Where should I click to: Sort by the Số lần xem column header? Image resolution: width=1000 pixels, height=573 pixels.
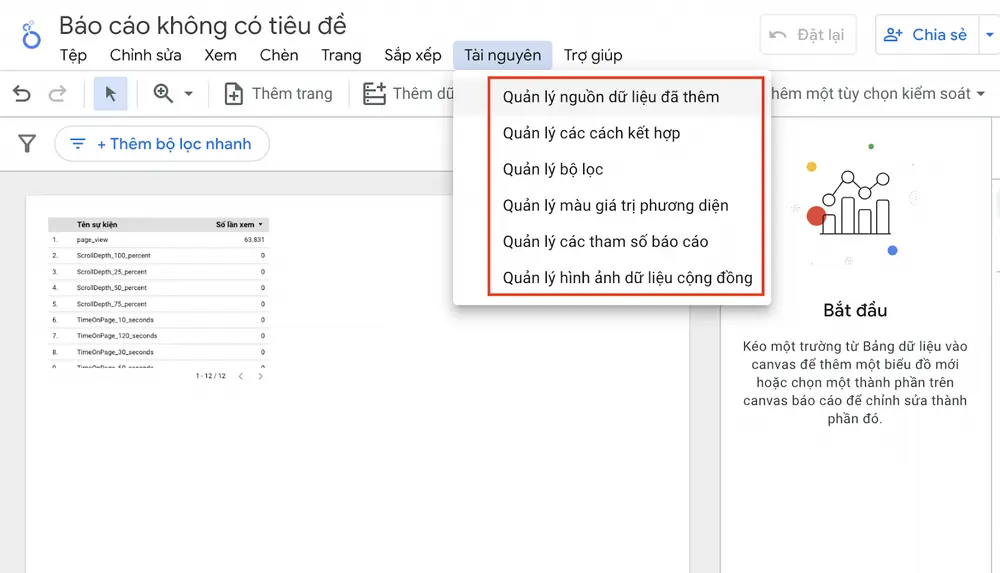(x=239, y=225)
